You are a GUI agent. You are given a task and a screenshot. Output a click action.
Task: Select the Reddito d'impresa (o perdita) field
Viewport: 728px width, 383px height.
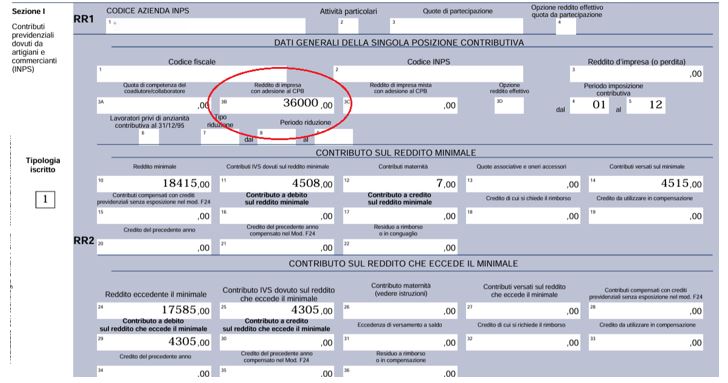point(636,74)
